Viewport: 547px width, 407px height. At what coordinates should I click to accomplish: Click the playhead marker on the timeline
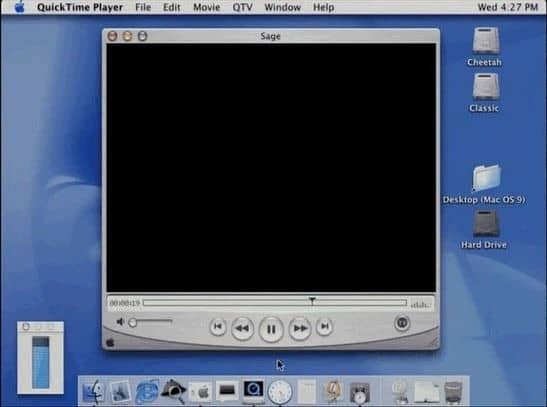click(312, 300)
